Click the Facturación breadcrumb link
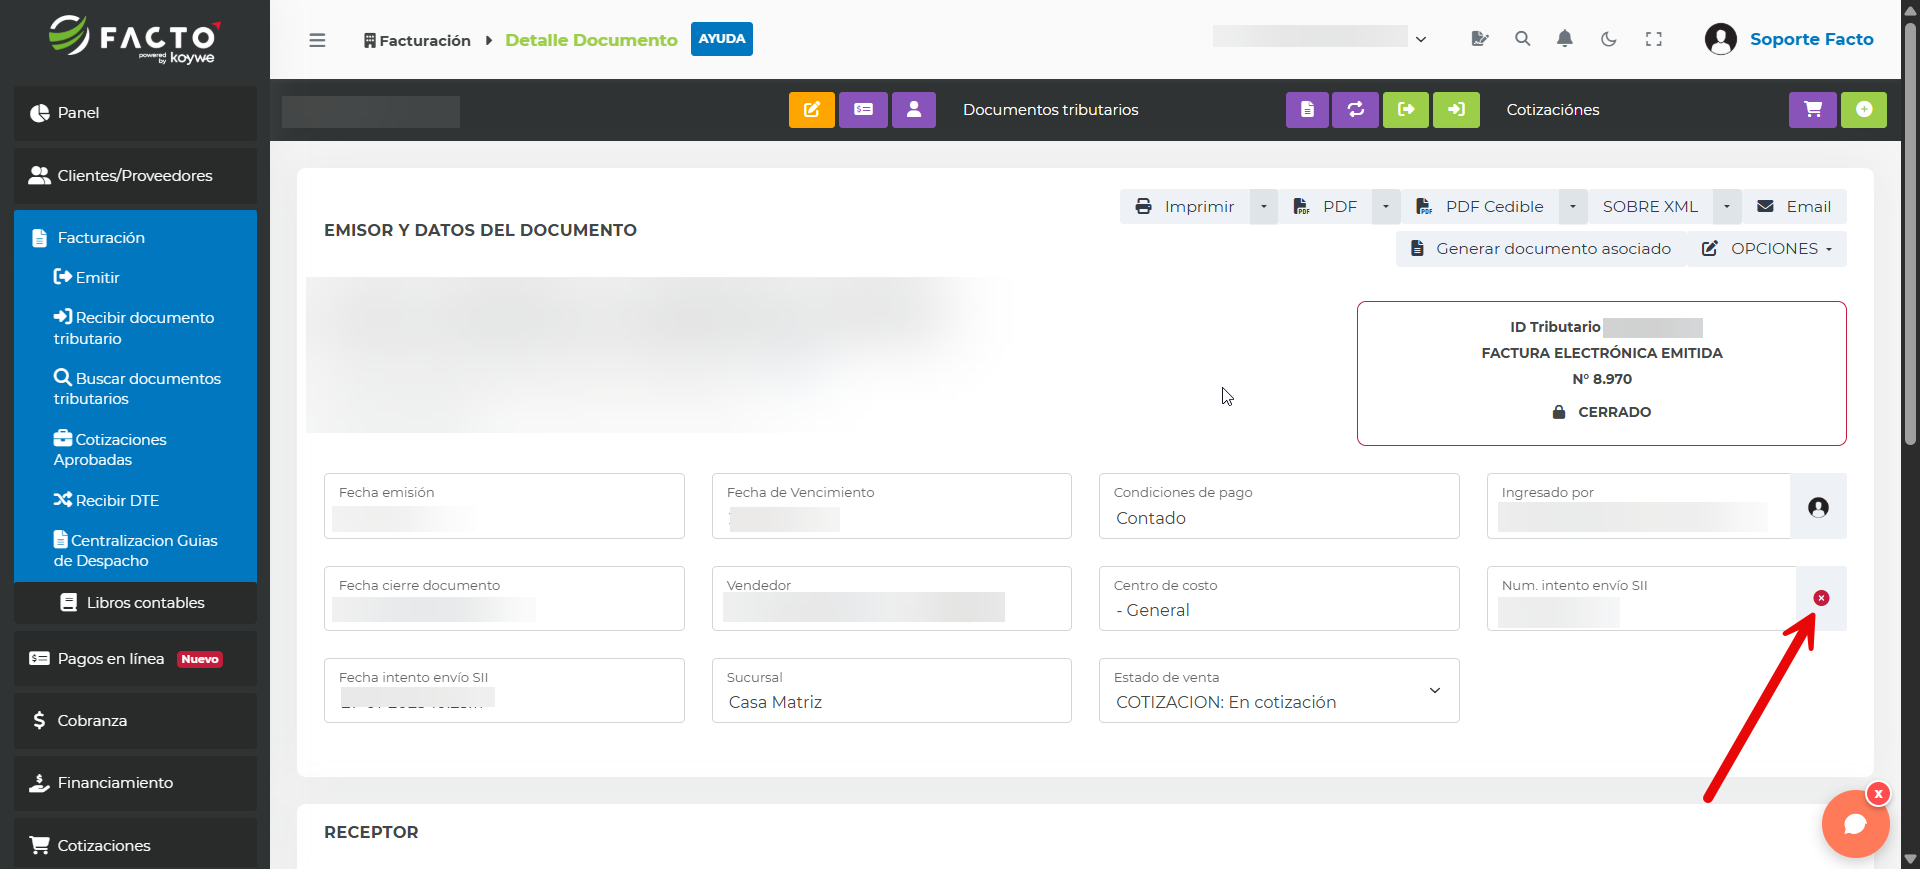Viewport: 1920px width, 869px height. [x=417, y=40]
